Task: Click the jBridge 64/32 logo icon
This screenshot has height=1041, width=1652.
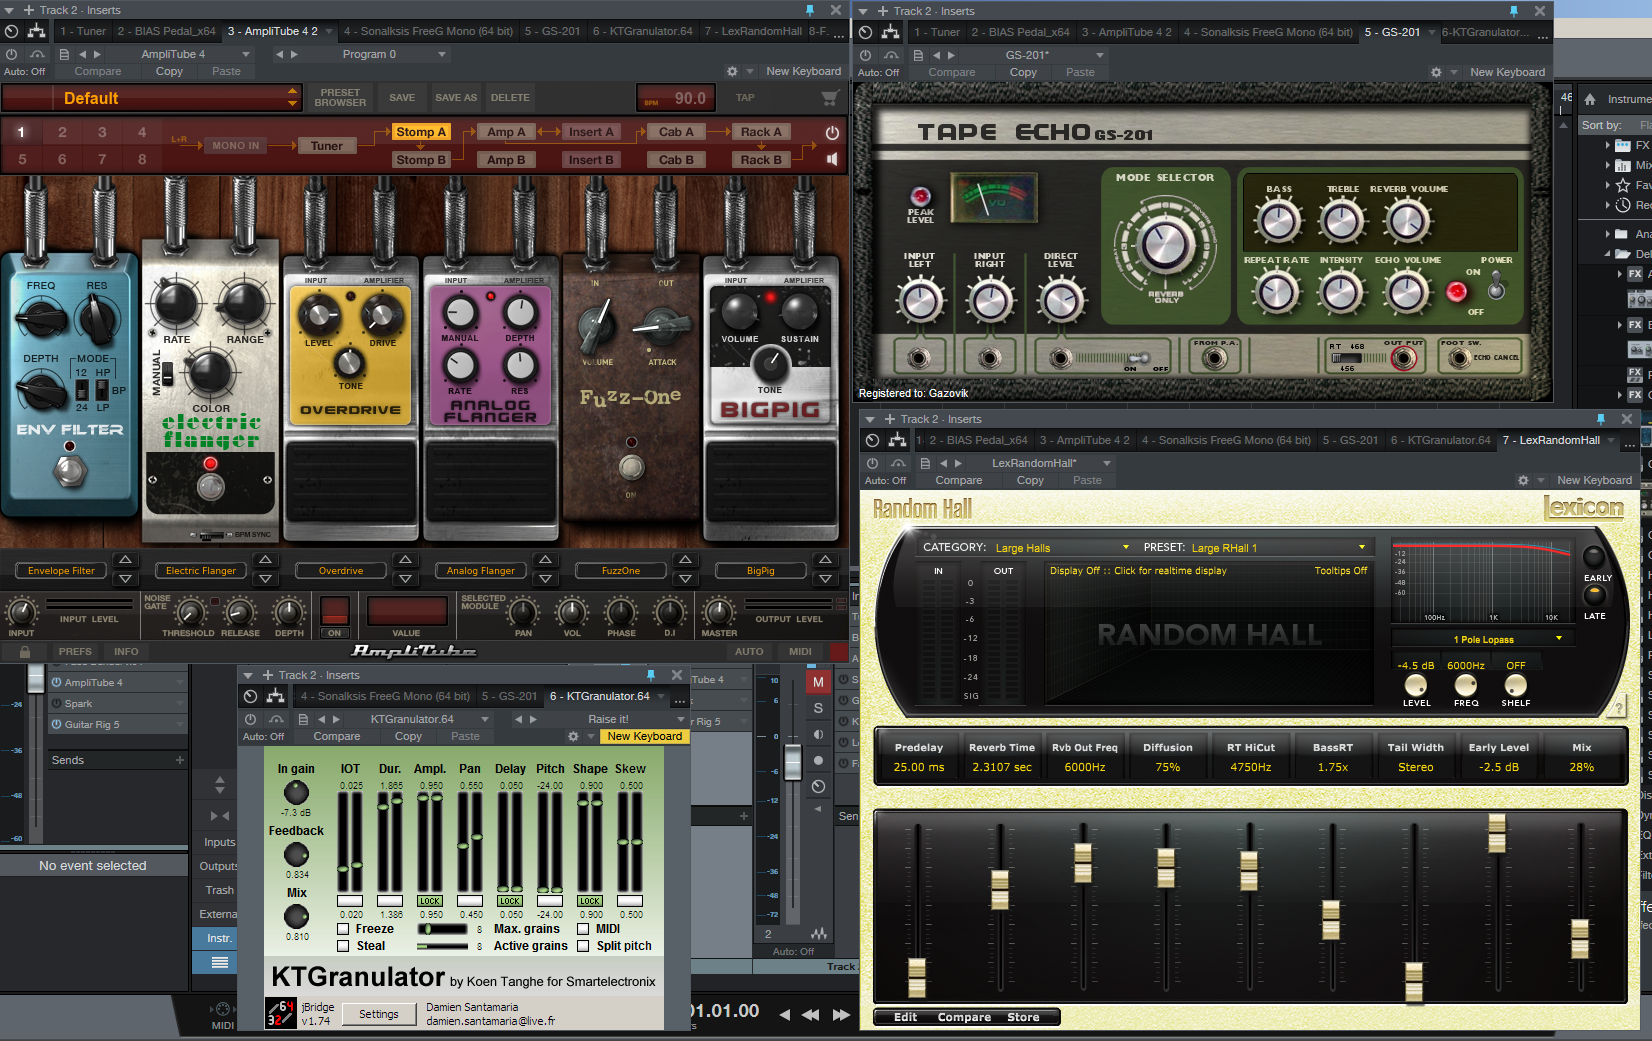Action: 280,1013
